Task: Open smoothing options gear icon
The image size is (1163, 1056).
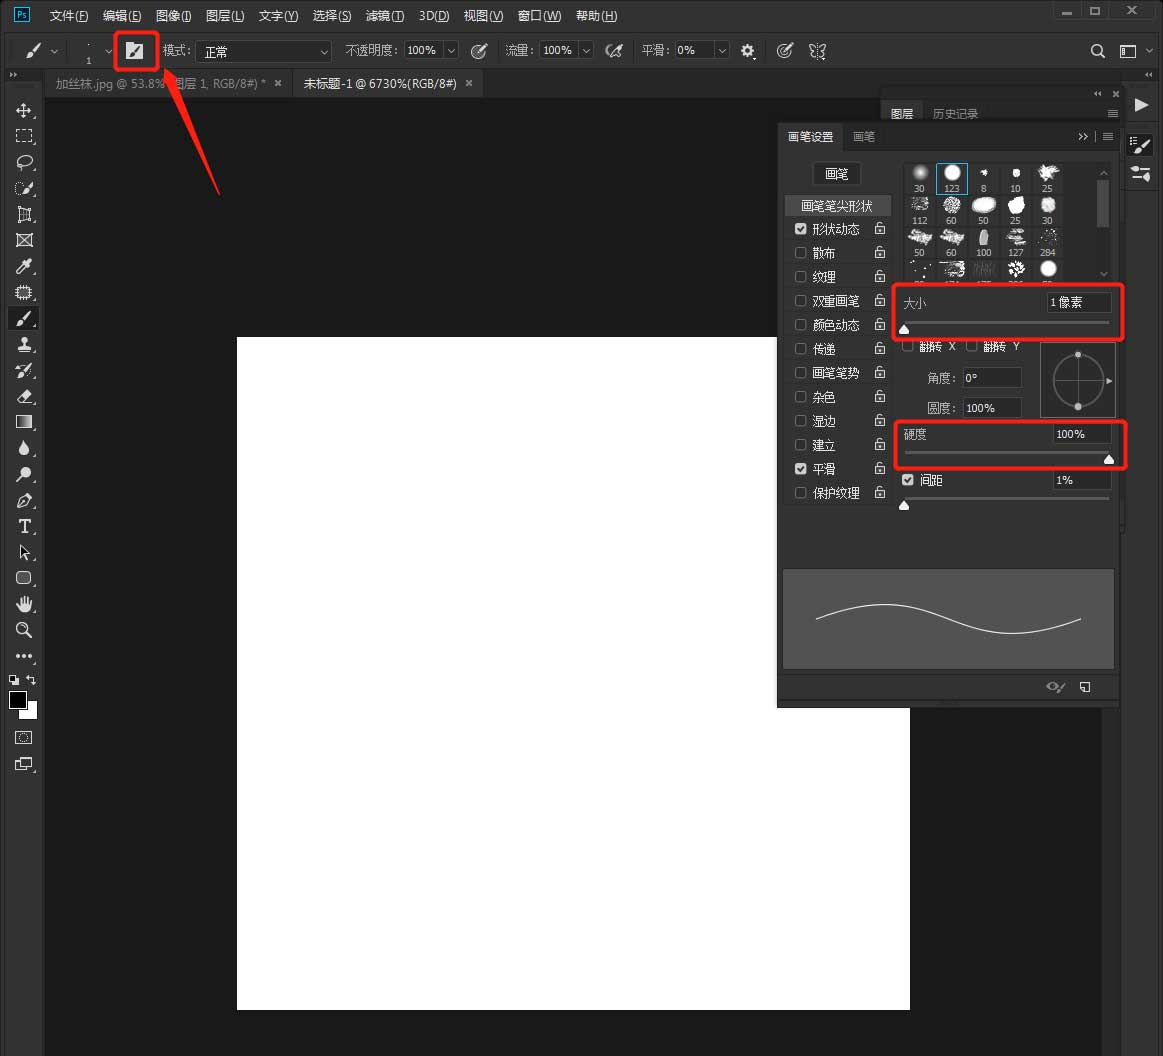Action: tap(748, 50)
